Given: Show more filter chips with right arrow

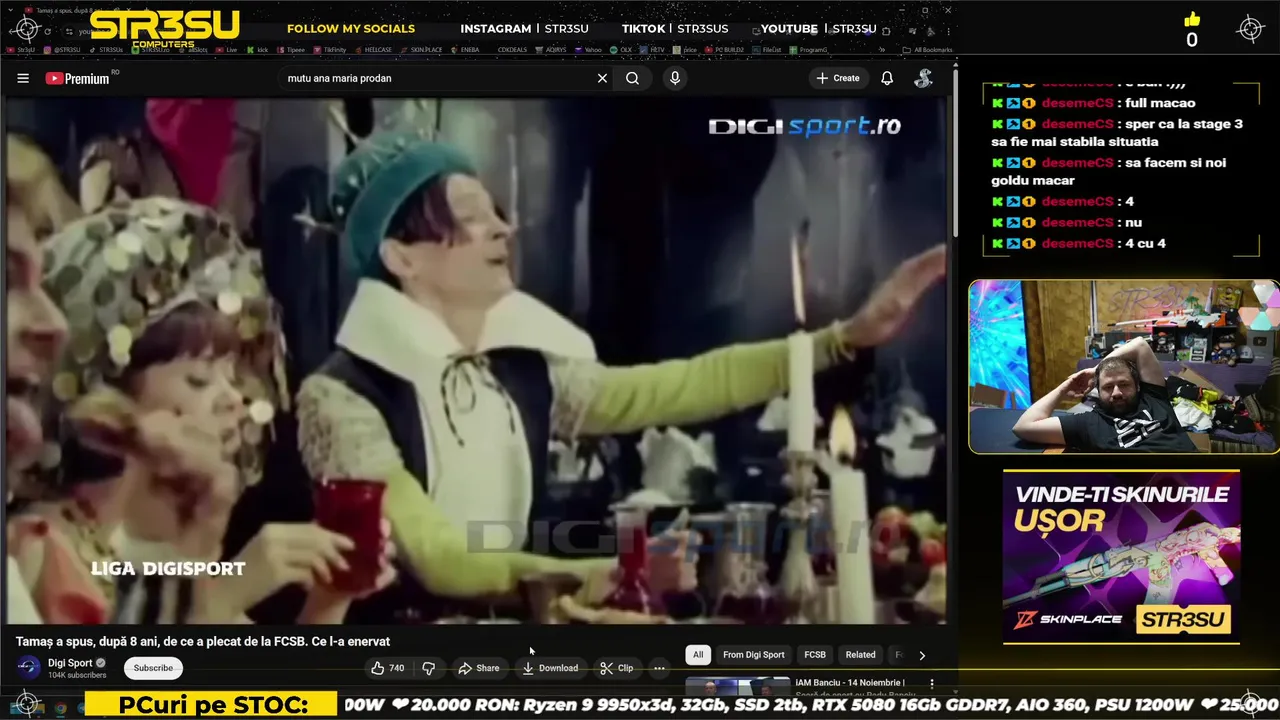Looking at the screenshot, I should [922, 655].
